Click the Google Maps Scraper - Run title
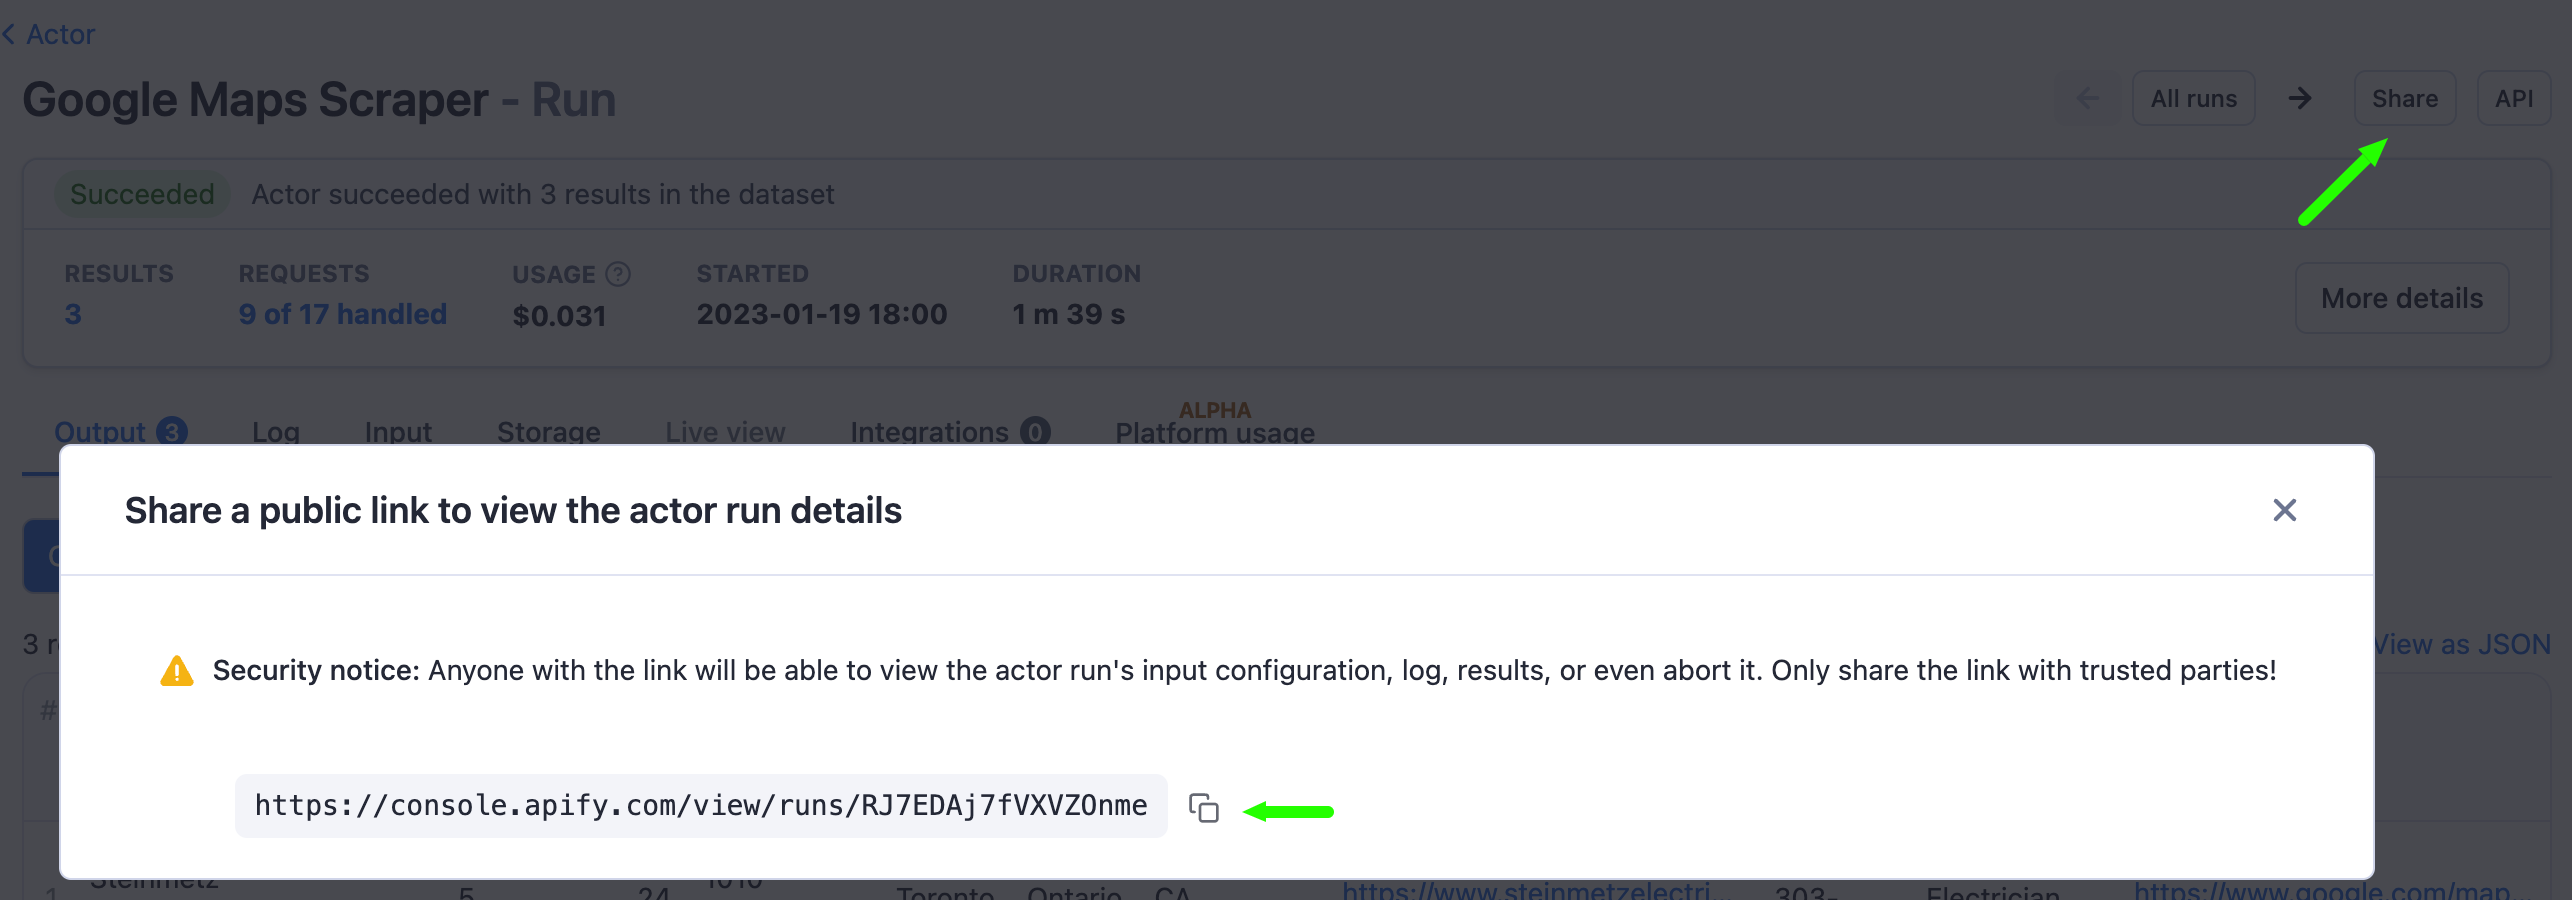Viewport: 2572px width, 900px height. click(x=319, y=100)
